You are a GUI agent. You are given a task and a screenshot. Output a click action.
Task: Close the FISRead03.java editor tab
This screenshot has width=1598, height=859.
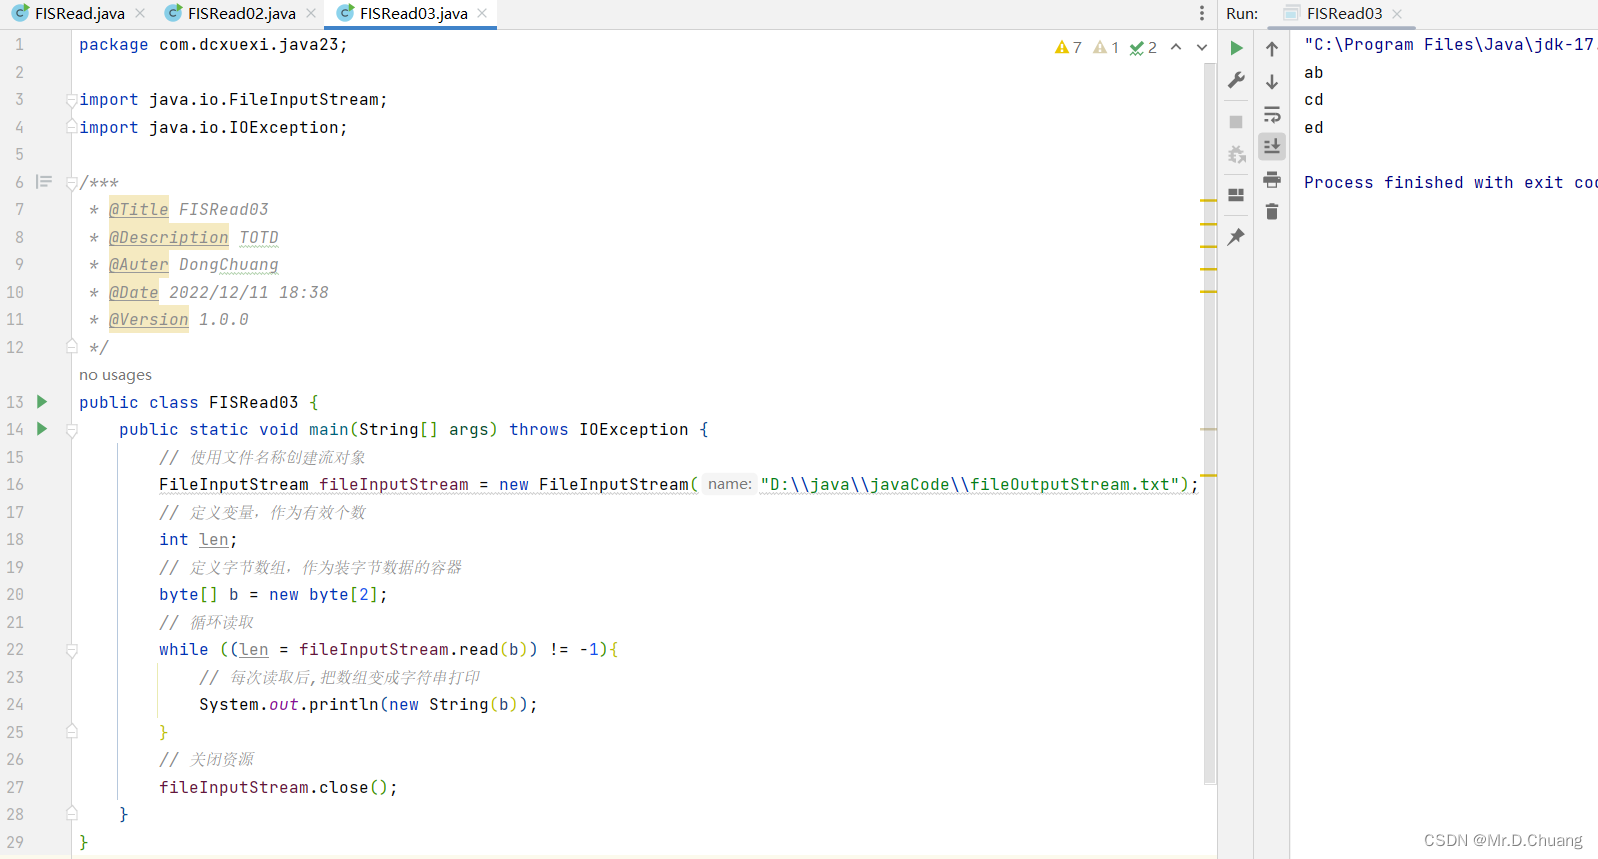[x=482, y=13]
